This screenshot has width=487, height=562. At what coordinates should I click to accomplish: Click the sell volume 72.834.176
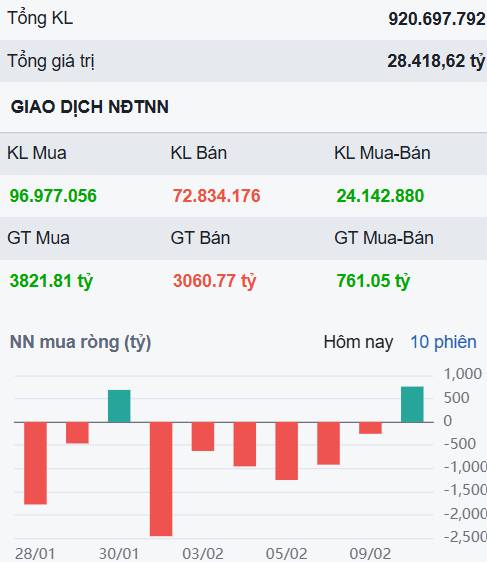216,196
